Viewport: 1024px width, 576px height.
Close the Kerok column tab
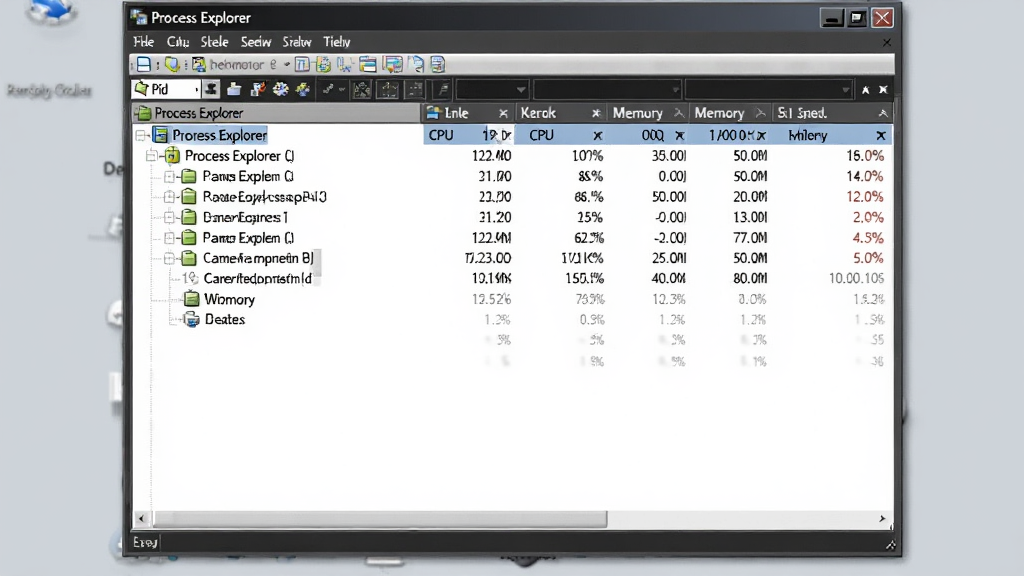(x=596, y=114)
